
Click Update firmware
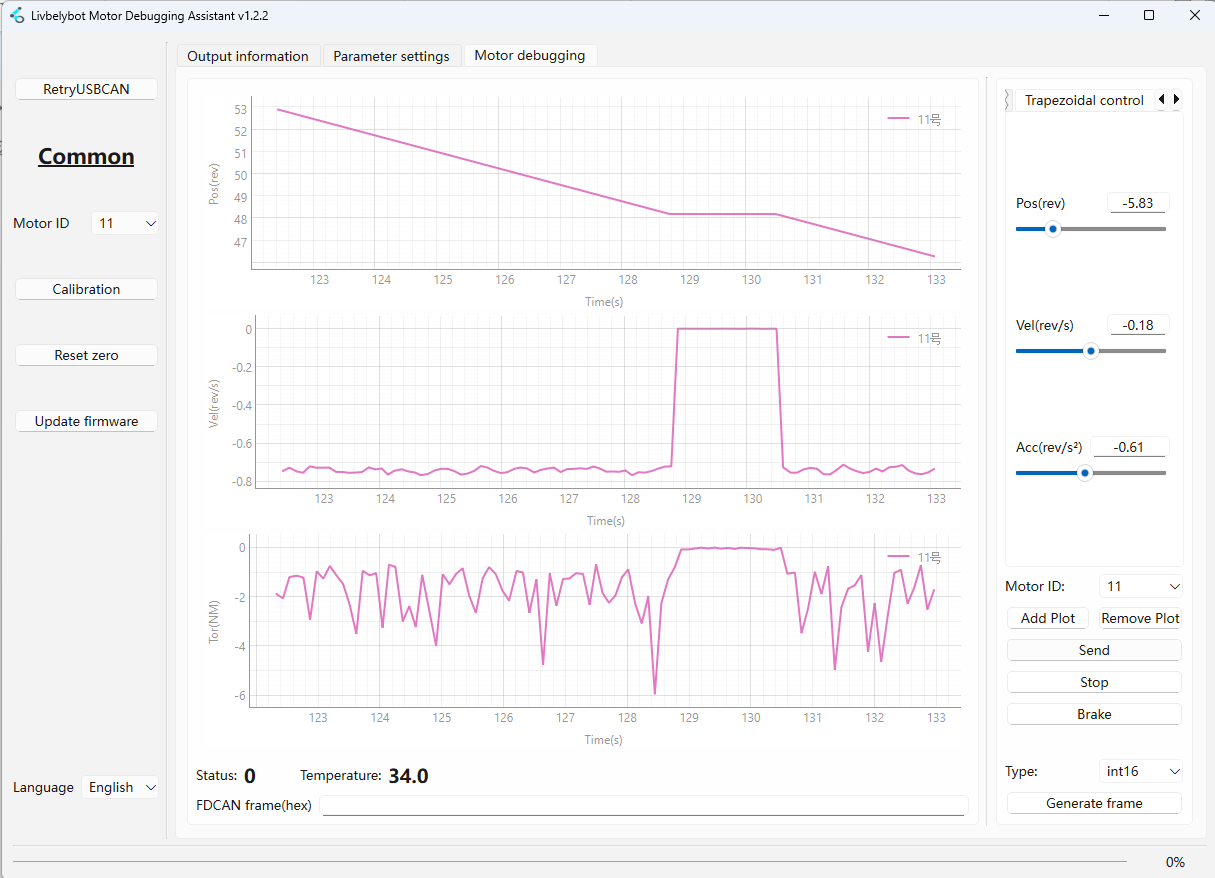coord(86,421)
